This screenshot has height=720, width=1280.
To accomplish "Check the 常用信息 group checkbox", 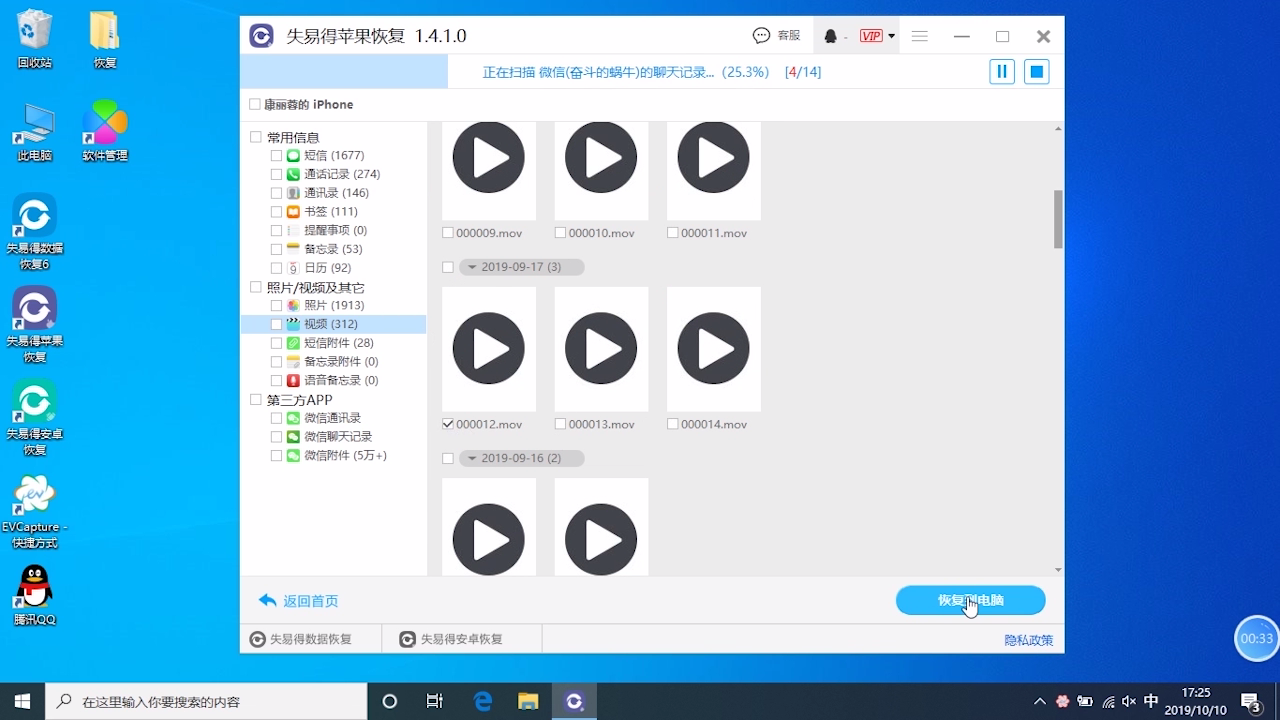I will click(x=256, y=137).
